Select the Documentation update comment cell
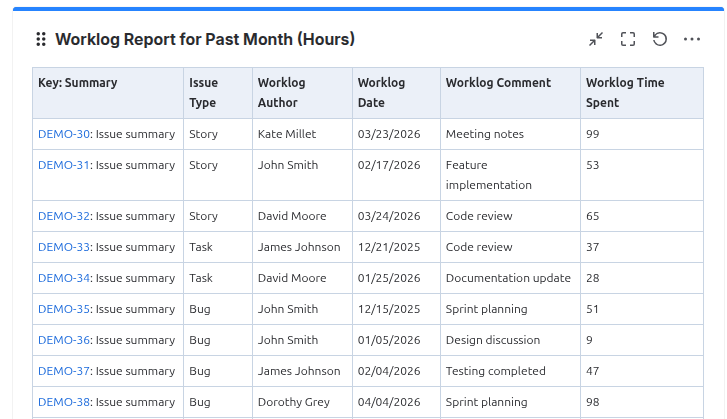The image size is (727, 419). [508, 278]
